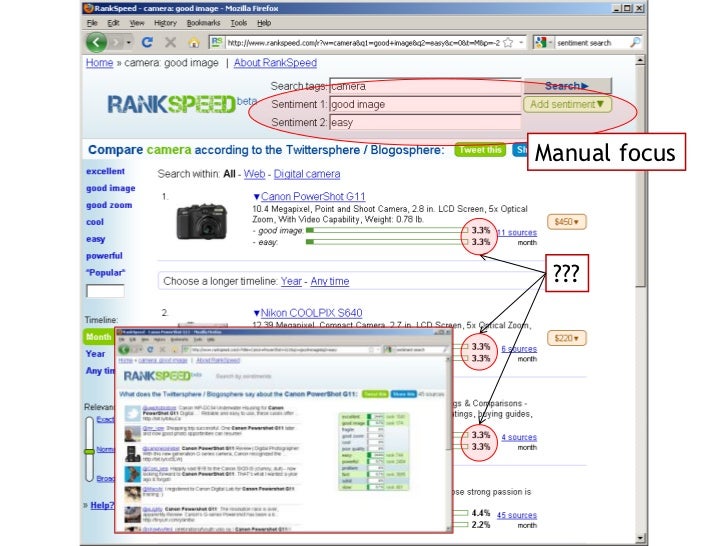This screenshot has height=546, width=728.
Task: Click the page vertical scrollbar thumb
Action: click(641, 176)
